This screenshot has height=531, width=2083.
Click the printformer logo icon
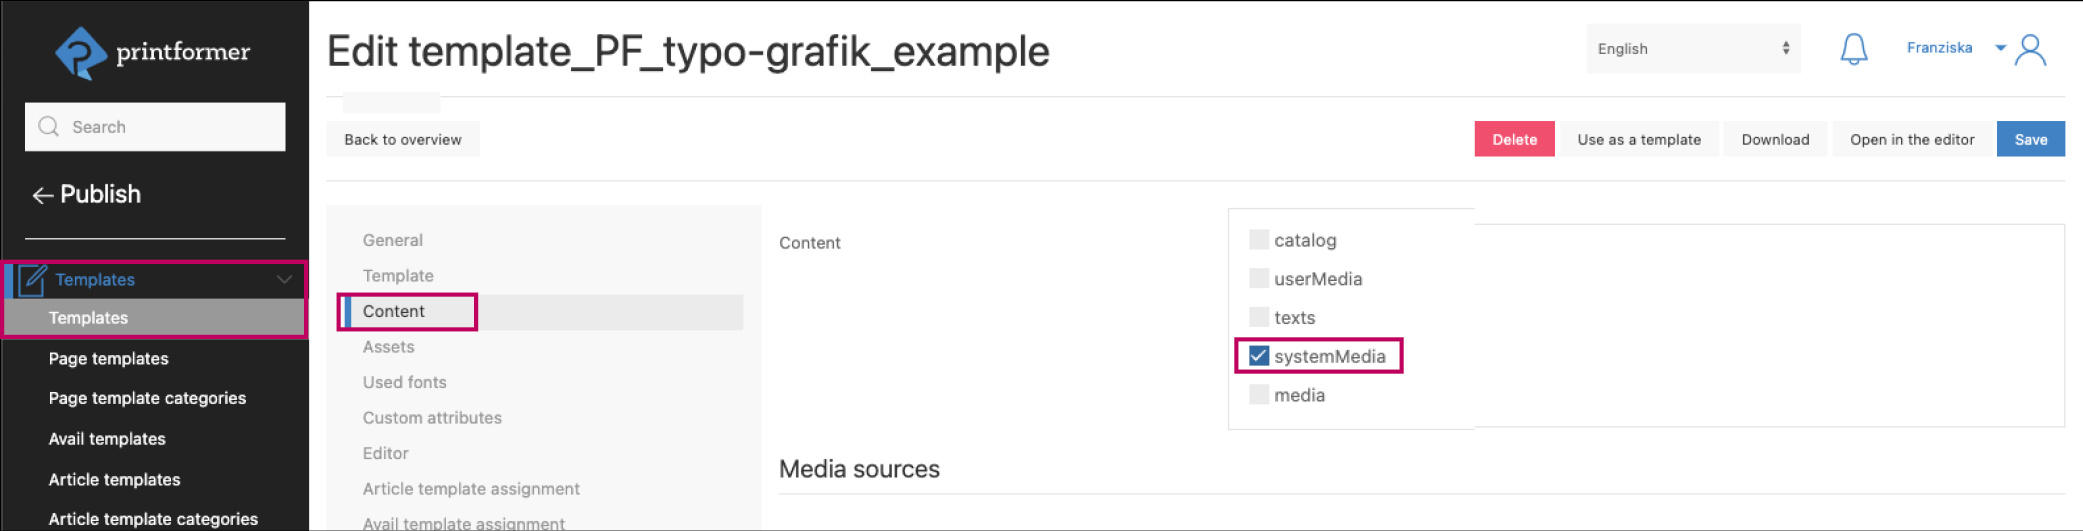pyautogui.click(x=80, y=52)
